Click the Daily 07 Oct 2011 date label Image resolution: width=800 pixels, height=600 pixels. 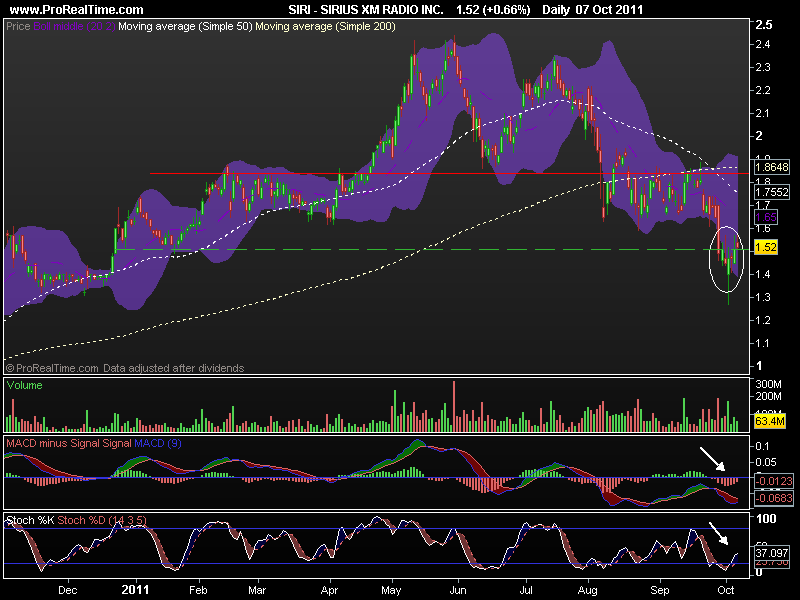[592, 9]
